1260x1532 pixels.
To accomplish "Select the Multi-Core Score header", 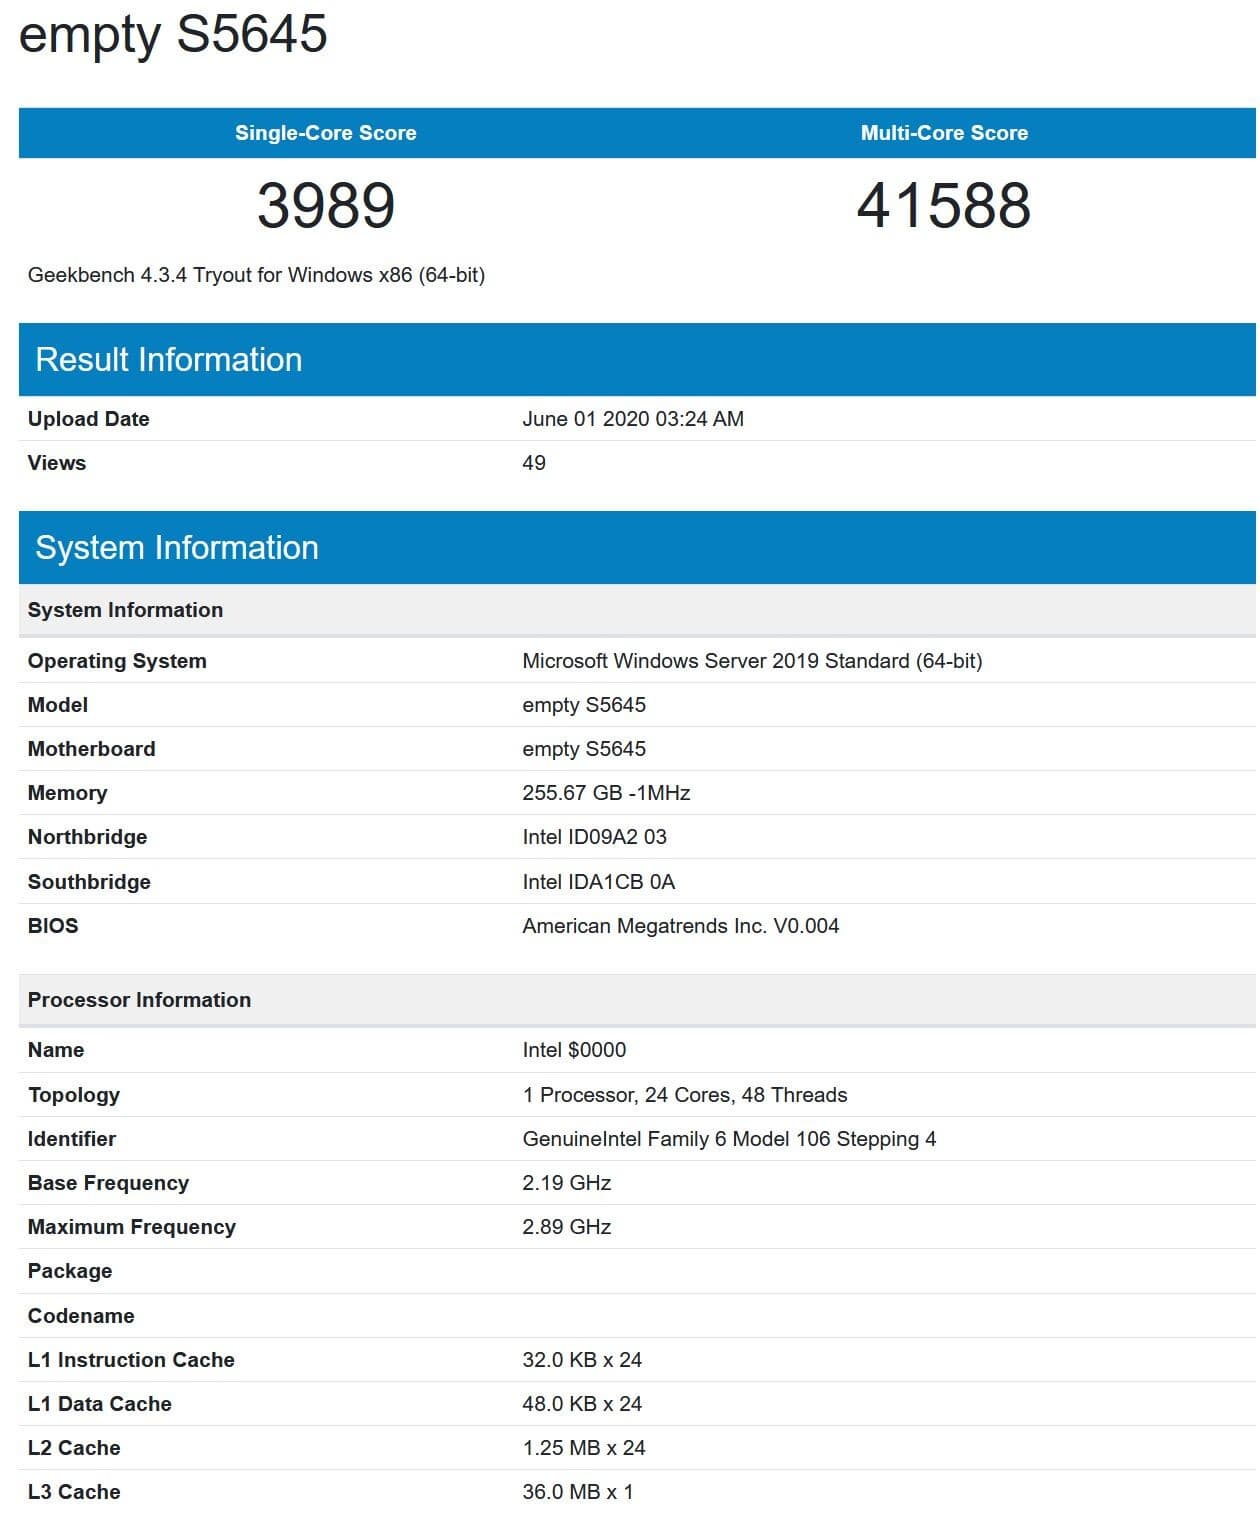I will 944,133.
